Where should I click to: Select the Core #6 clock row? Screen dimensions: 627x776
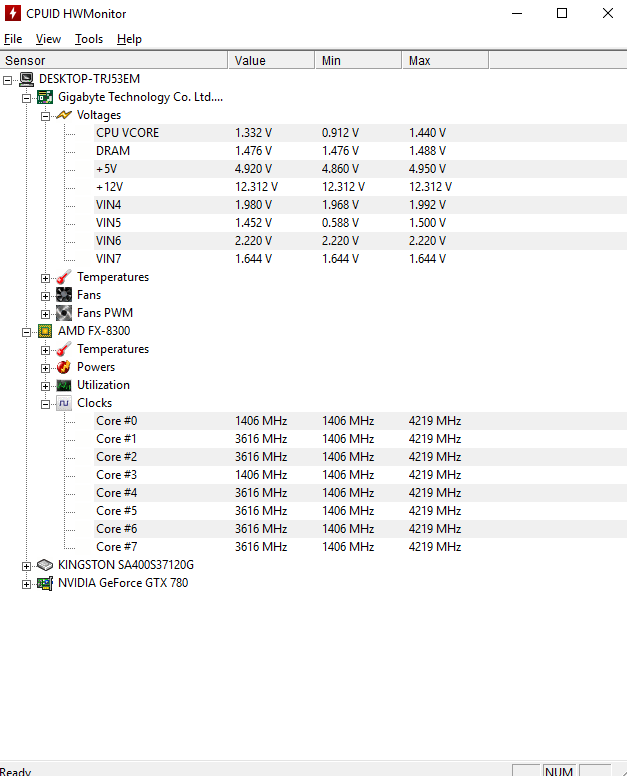point(361,529)
